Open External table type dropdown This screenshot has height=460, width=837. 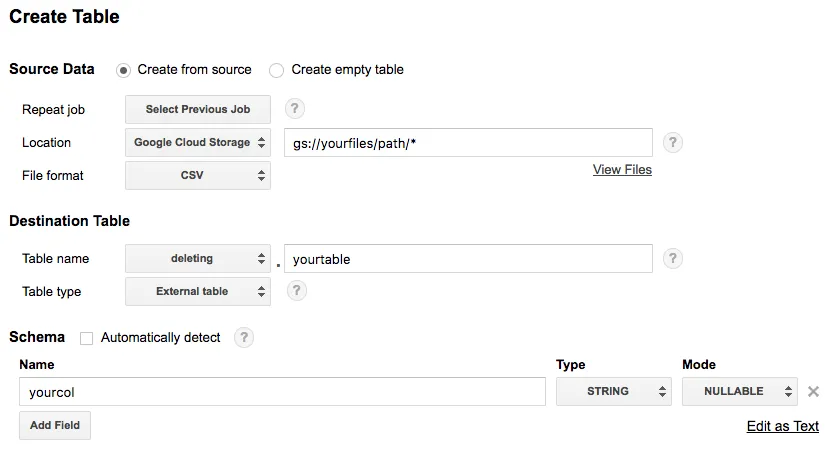[x=198, y=291]
